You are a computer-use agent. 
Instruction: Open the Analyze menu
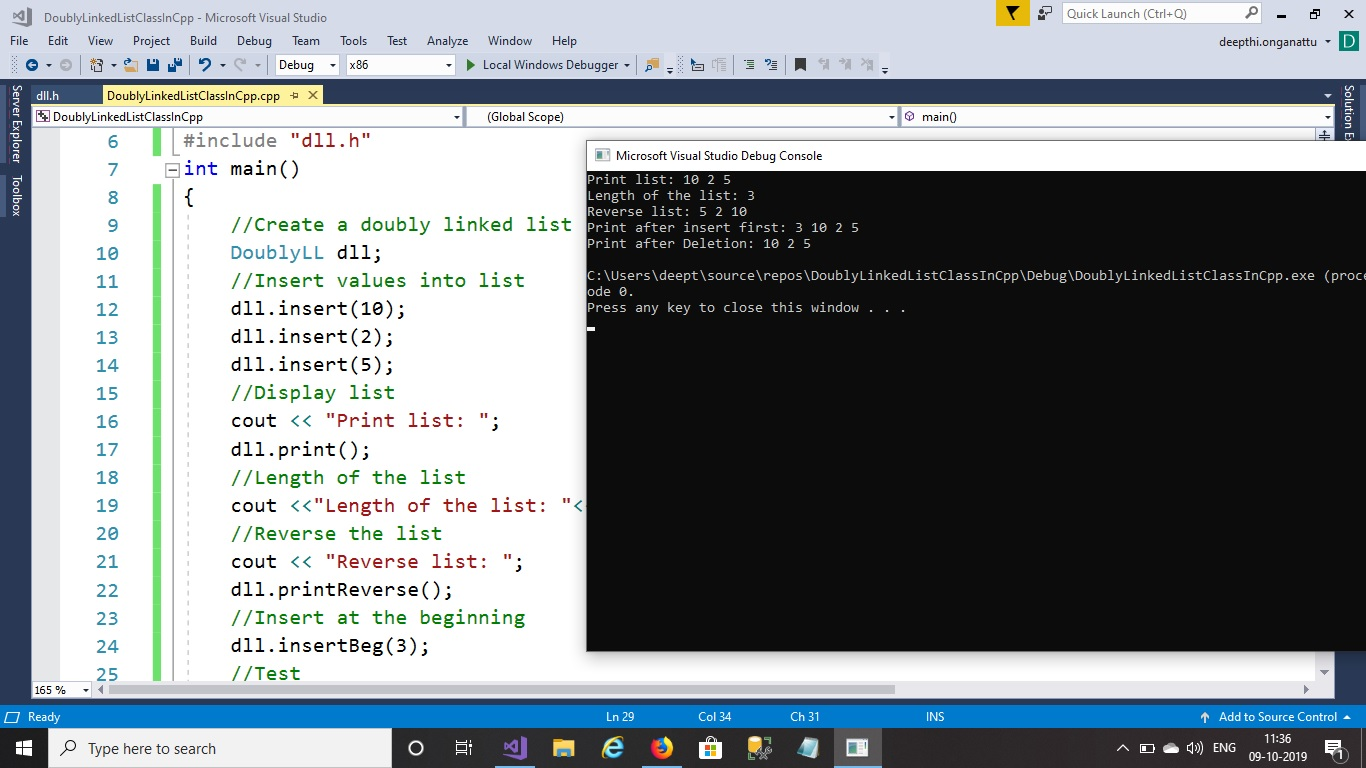coord(447,41)
